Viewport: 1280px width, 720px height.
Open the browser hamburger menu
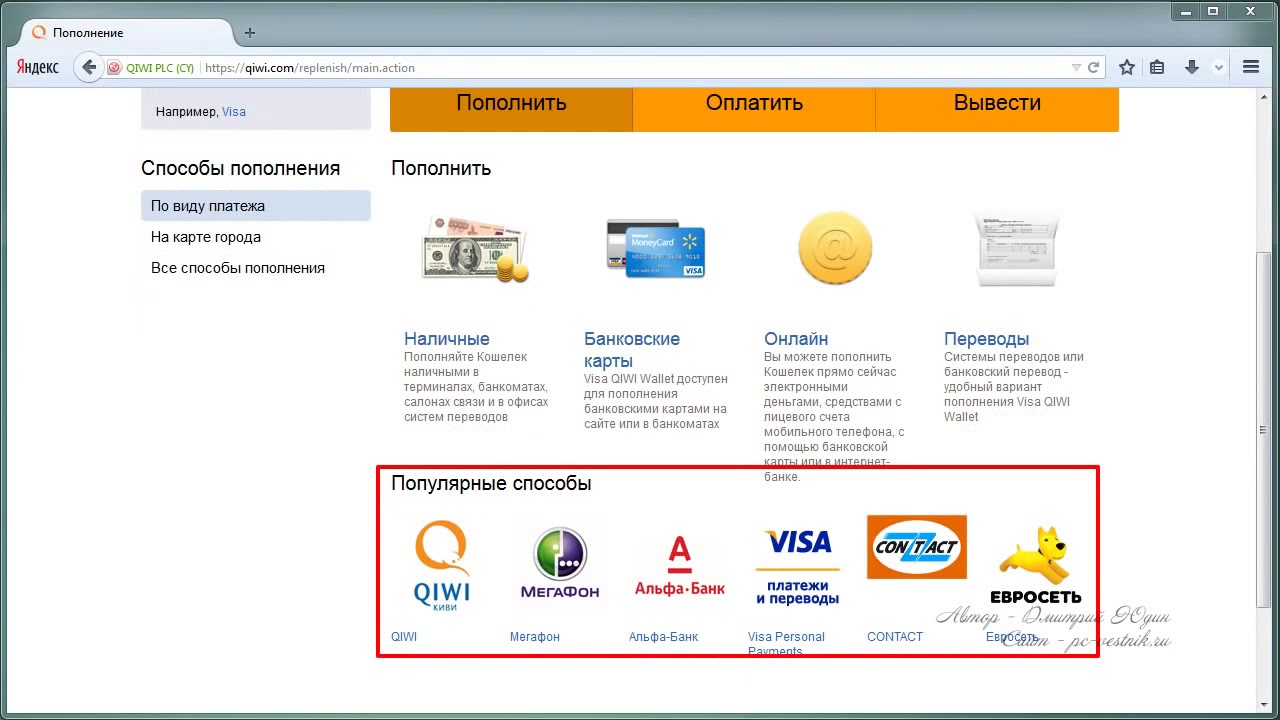pyautogui.click(x=1251, y=68)
